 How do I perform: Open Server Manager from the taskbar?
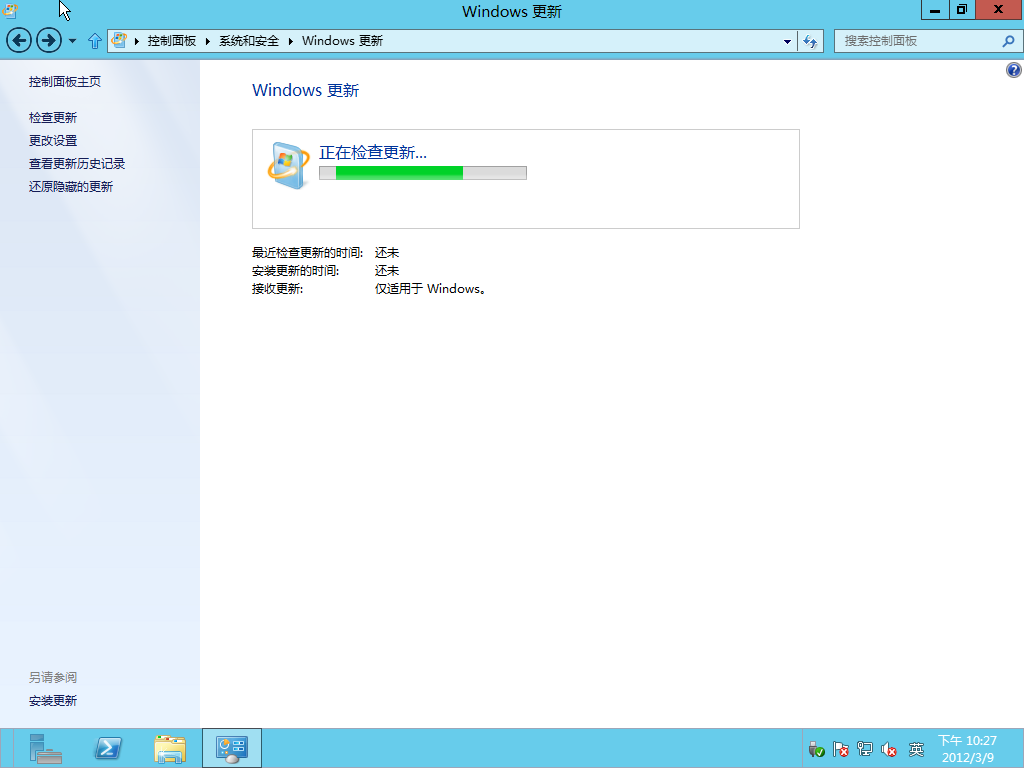[46, 748]
